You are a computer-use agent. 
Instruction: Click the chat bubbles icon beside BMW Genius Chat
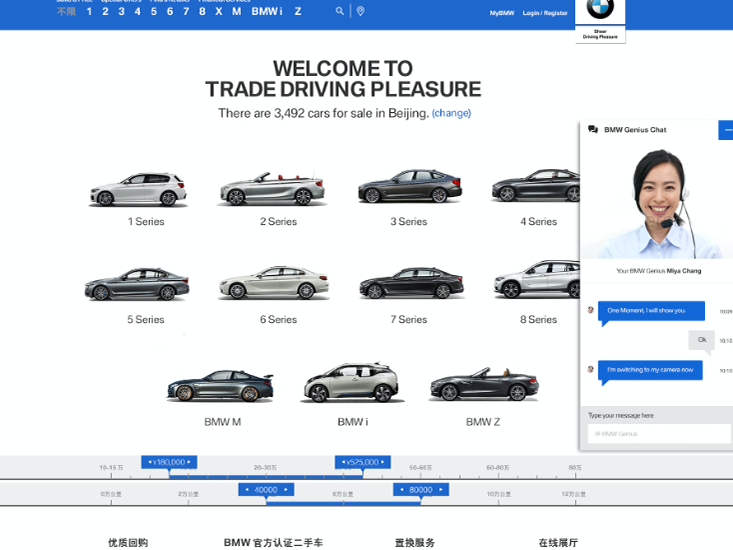tap(593, 129)
